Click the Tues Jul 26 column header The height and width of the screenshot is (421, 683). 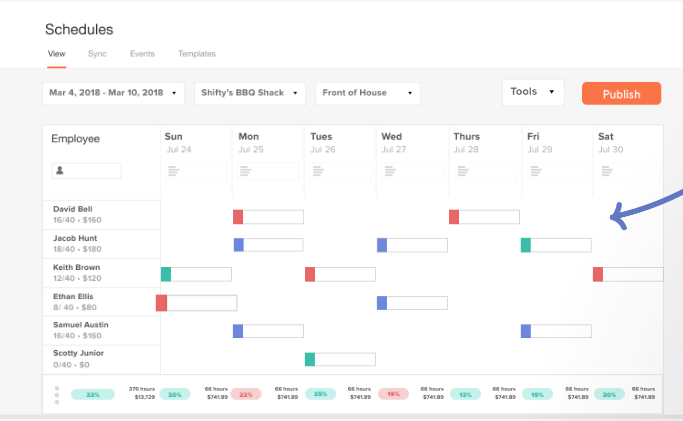tap(323, 143)
